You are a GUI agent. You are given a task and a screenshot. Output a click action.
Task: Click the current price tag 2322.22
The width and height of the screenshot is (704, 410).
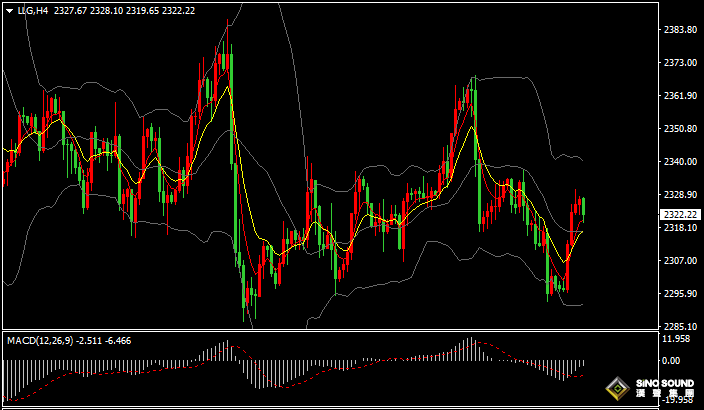coord(680,213)
